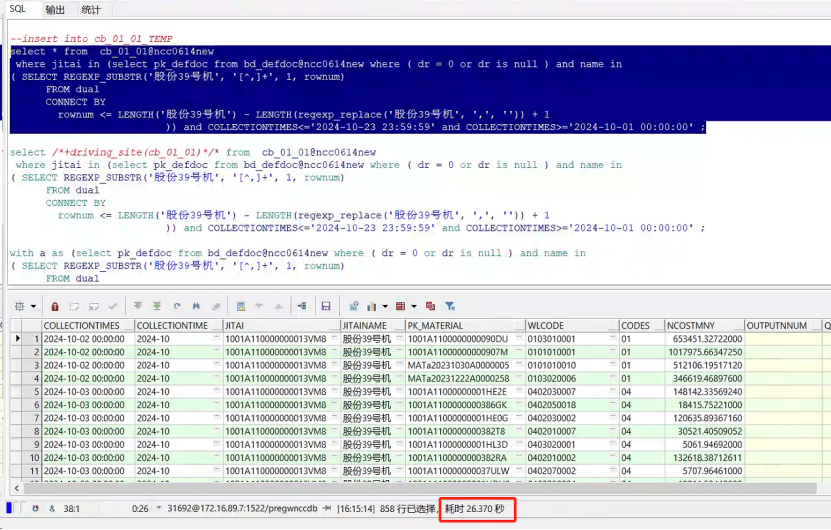Click the eraser clear-record icon
The width and height of the screenshot is (831, 530).
tap(216, 306)
